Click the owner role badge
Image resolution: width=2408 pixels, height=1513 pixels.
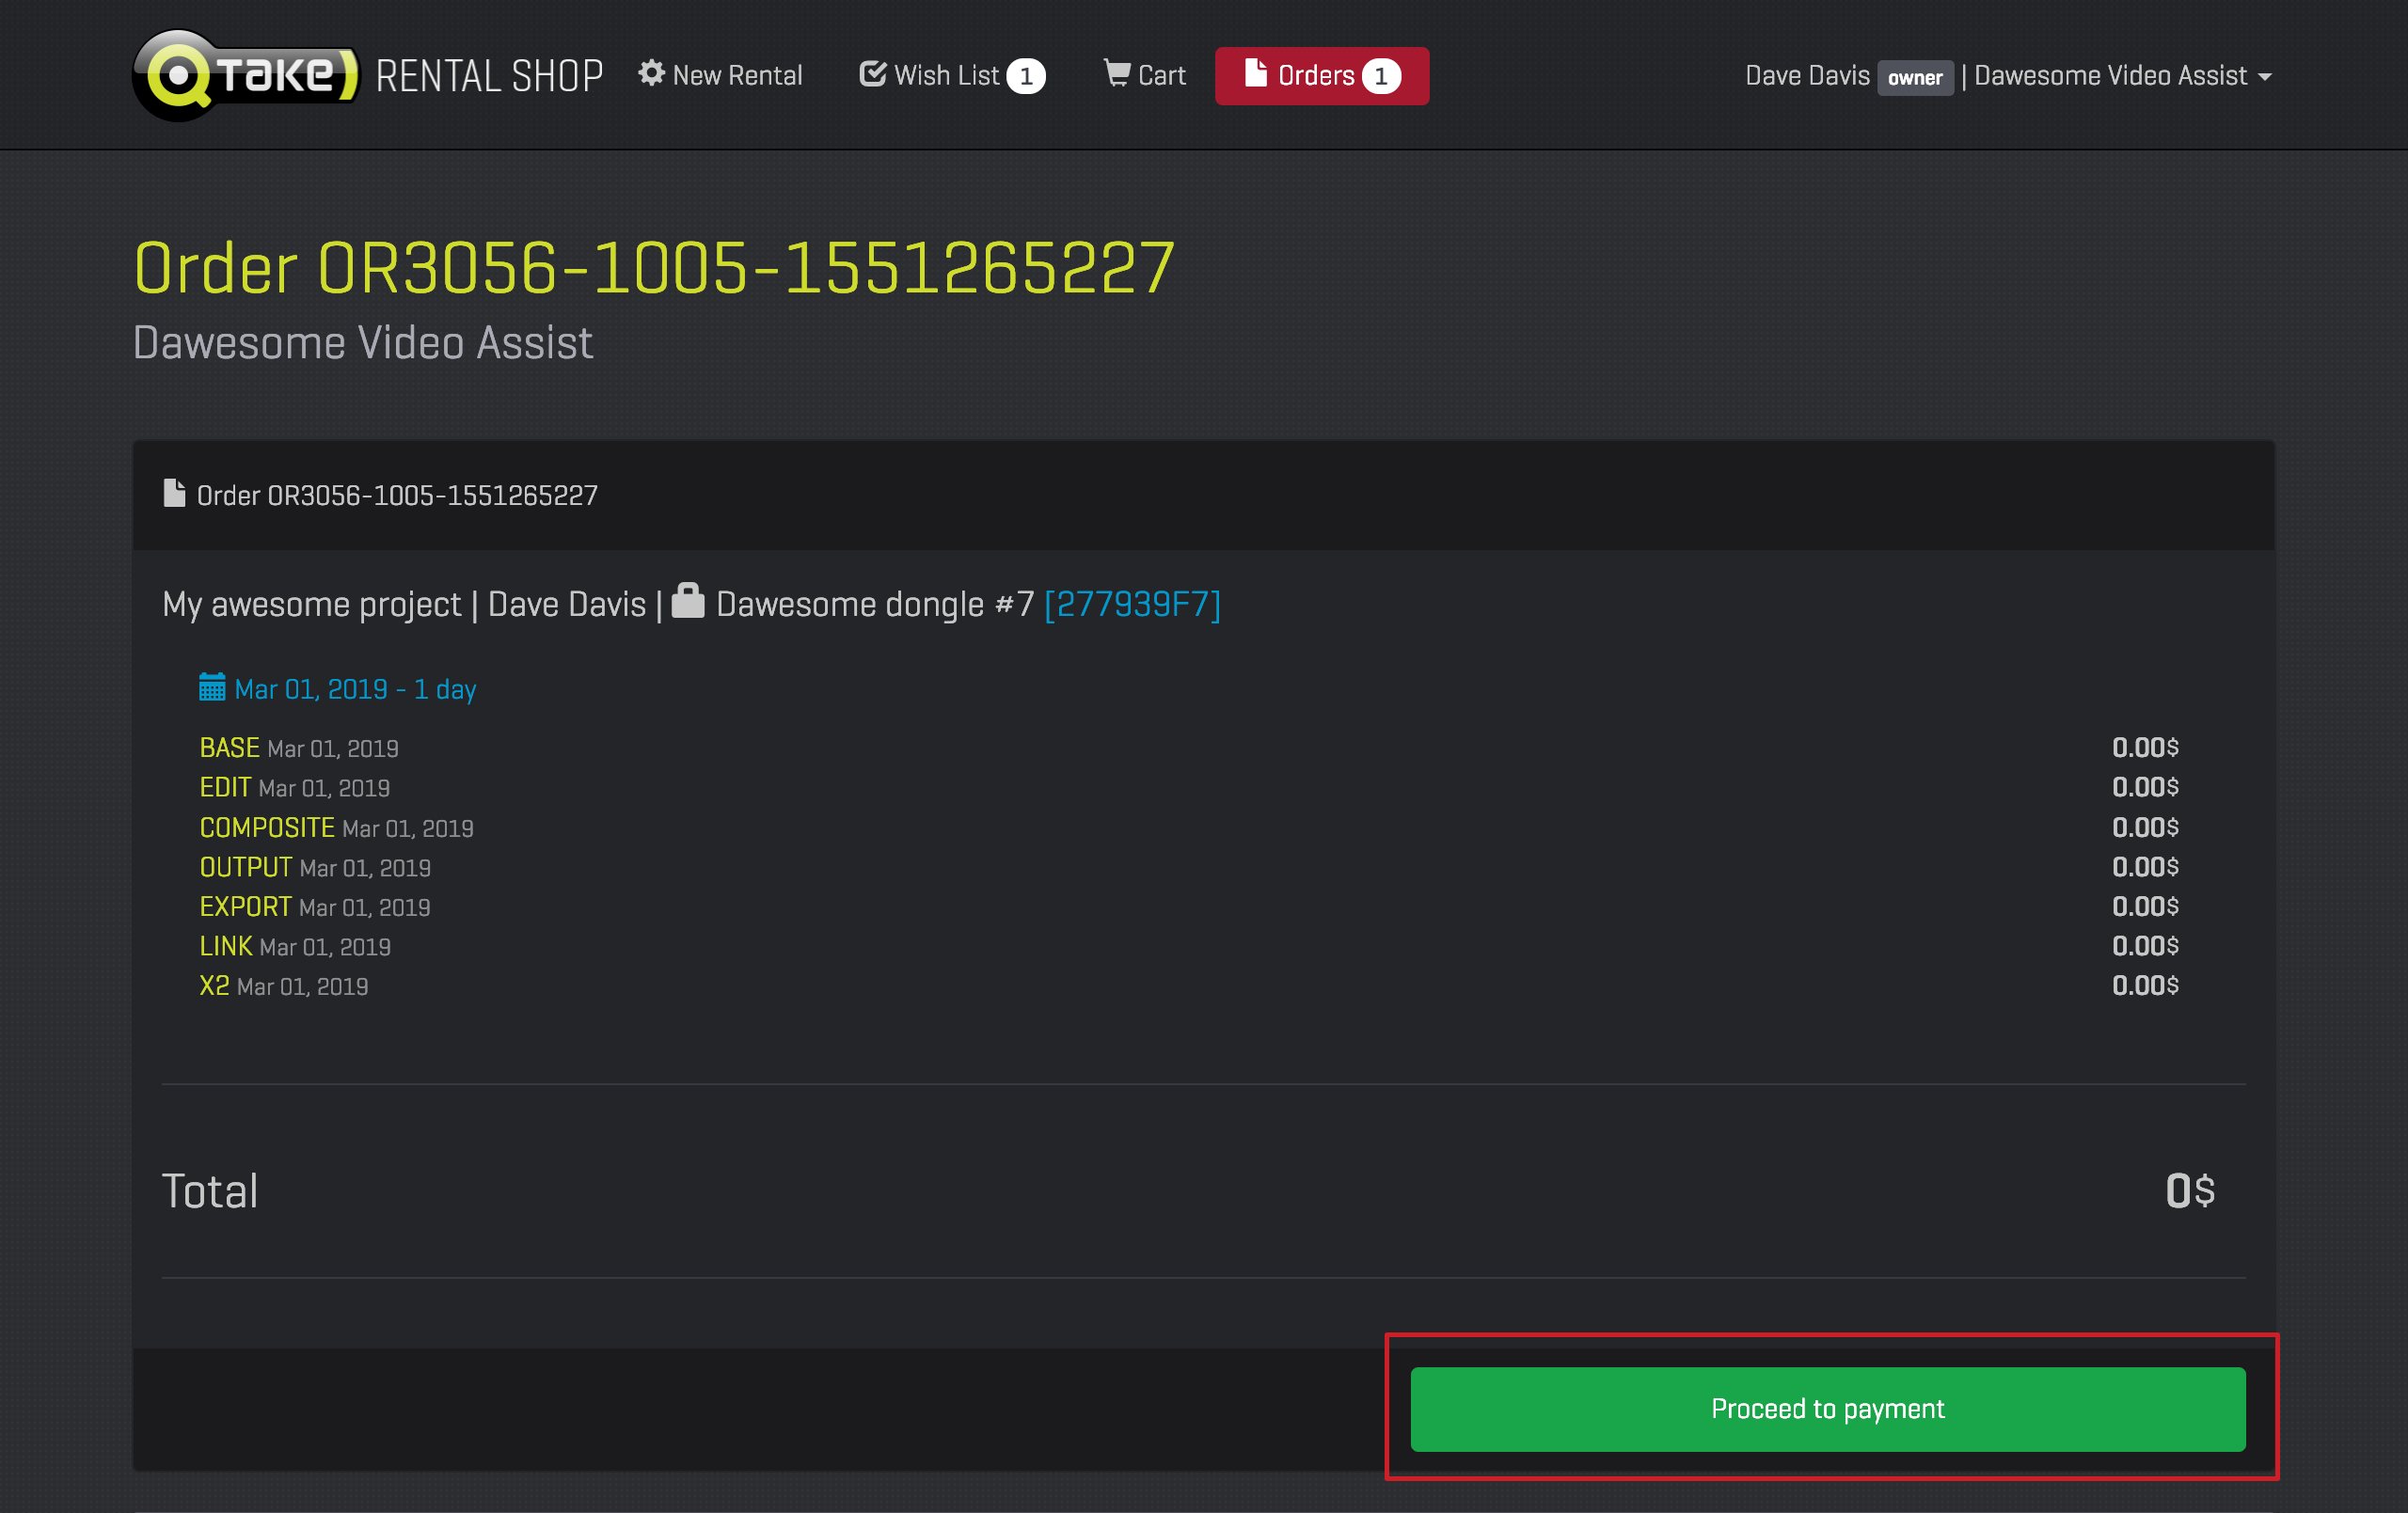[1914, 78]
